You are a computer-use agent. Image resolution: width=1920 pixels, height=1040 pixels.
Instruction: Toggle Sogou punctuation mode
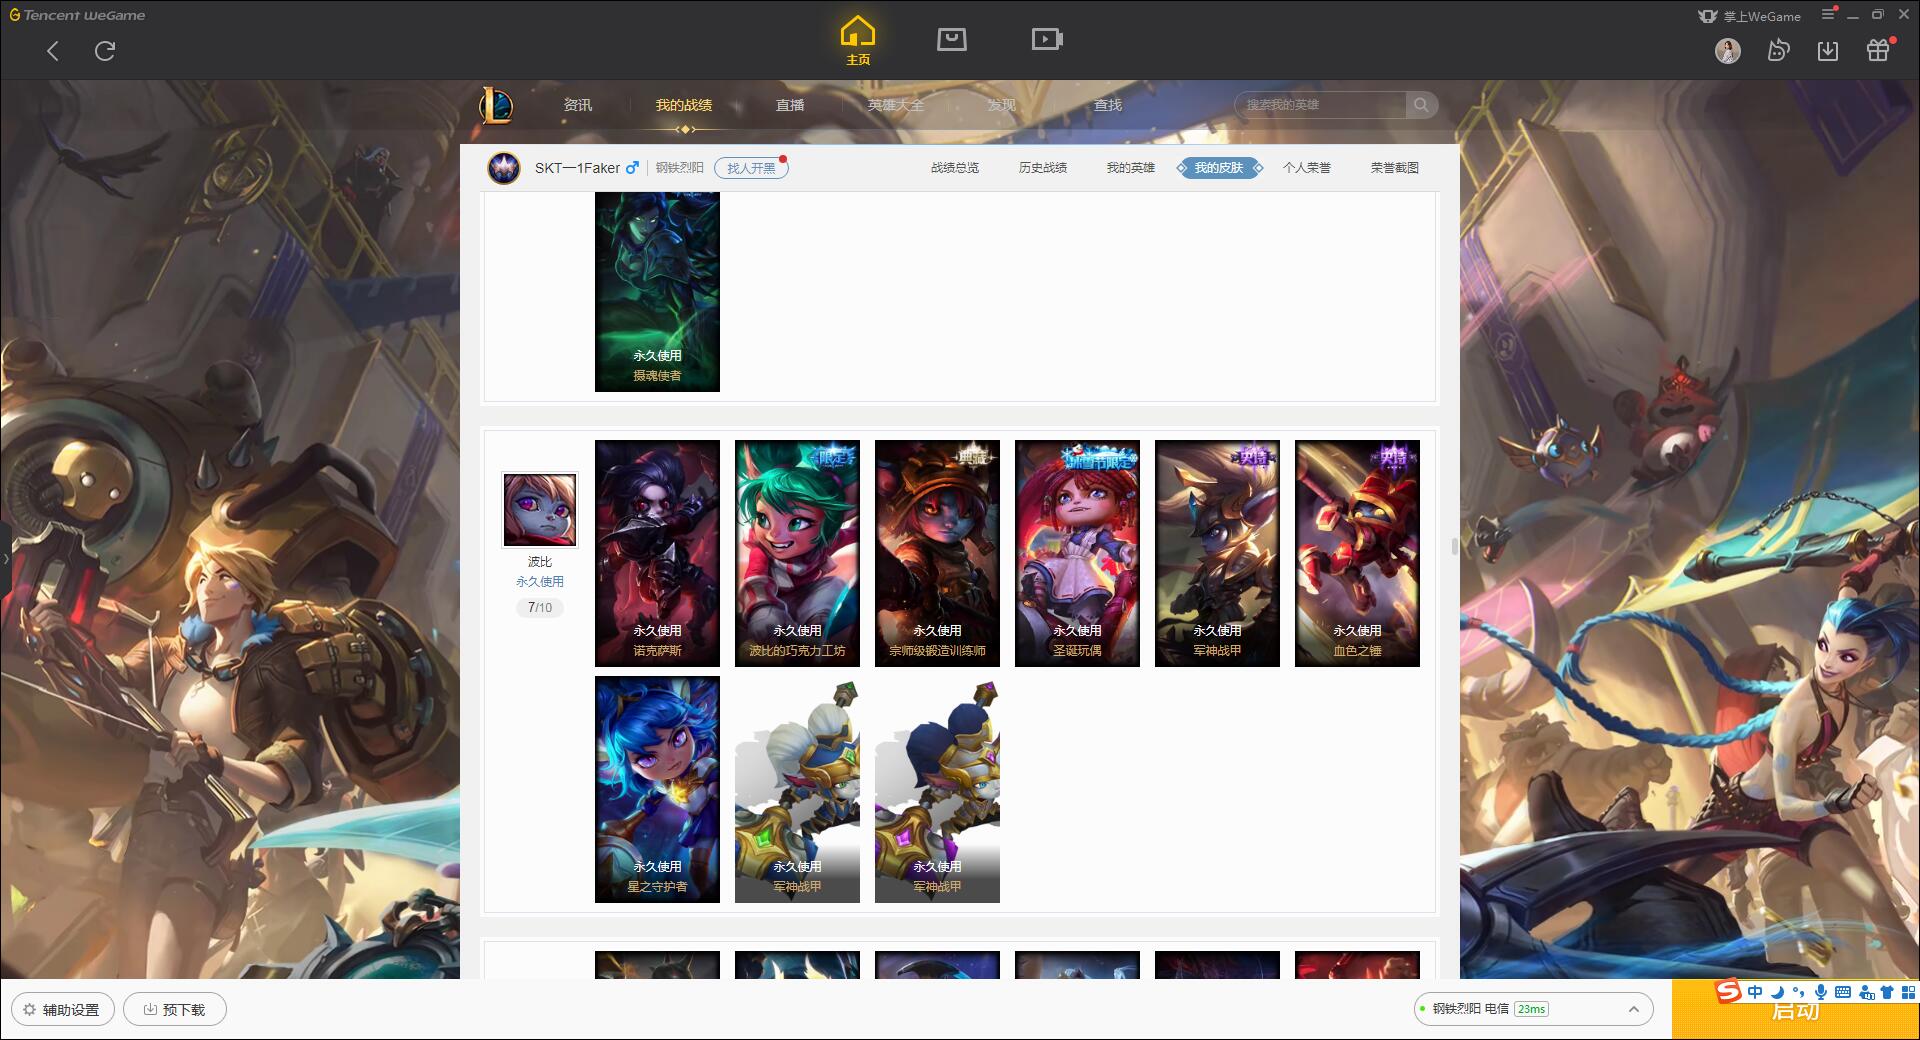pos(1798,992)
